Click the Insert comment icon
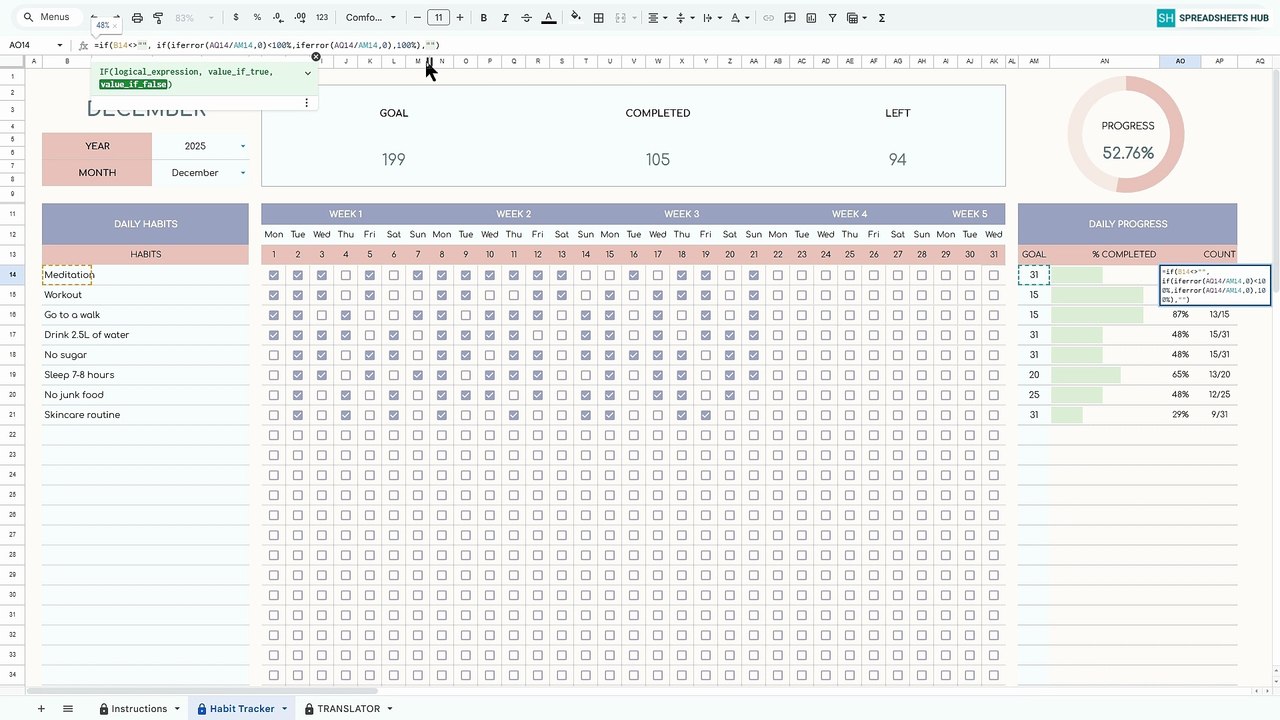The image size is (1280, 720). tap(790, 18)
